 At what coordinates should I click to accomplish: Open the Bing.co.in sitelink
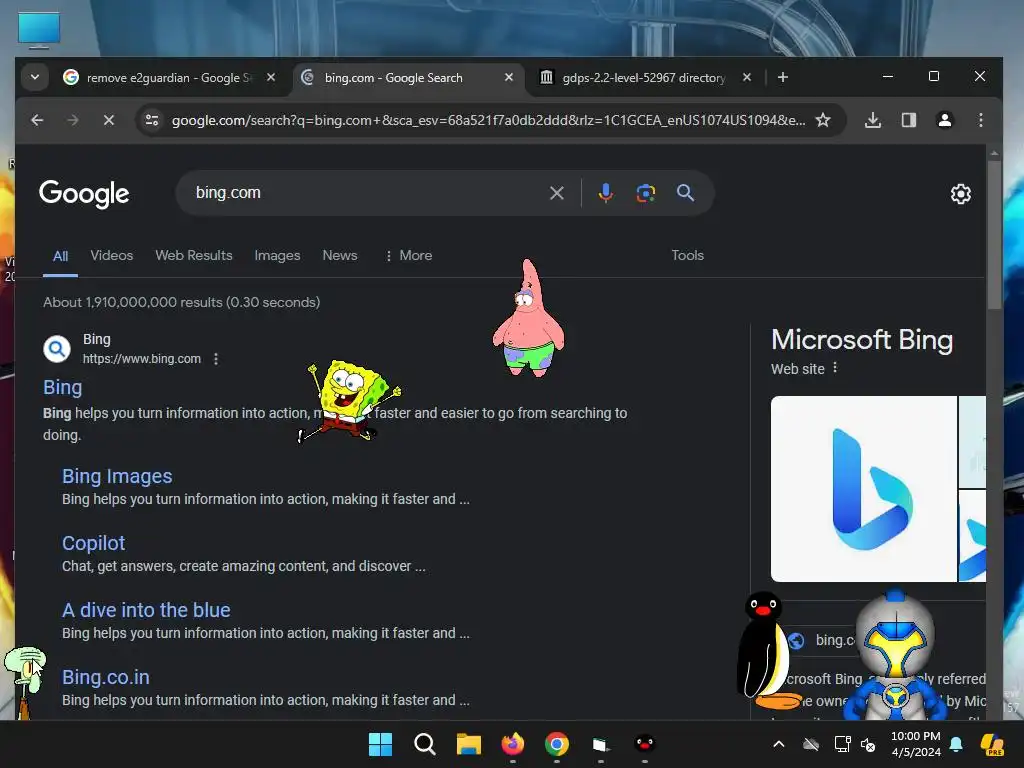[106, 677]
